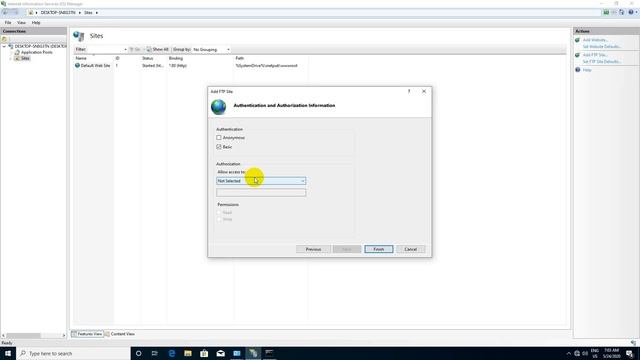Select Application Pools in Connections tree
Image resolution: width=640 pixels, height=360 pixels.
click(36, 52)
